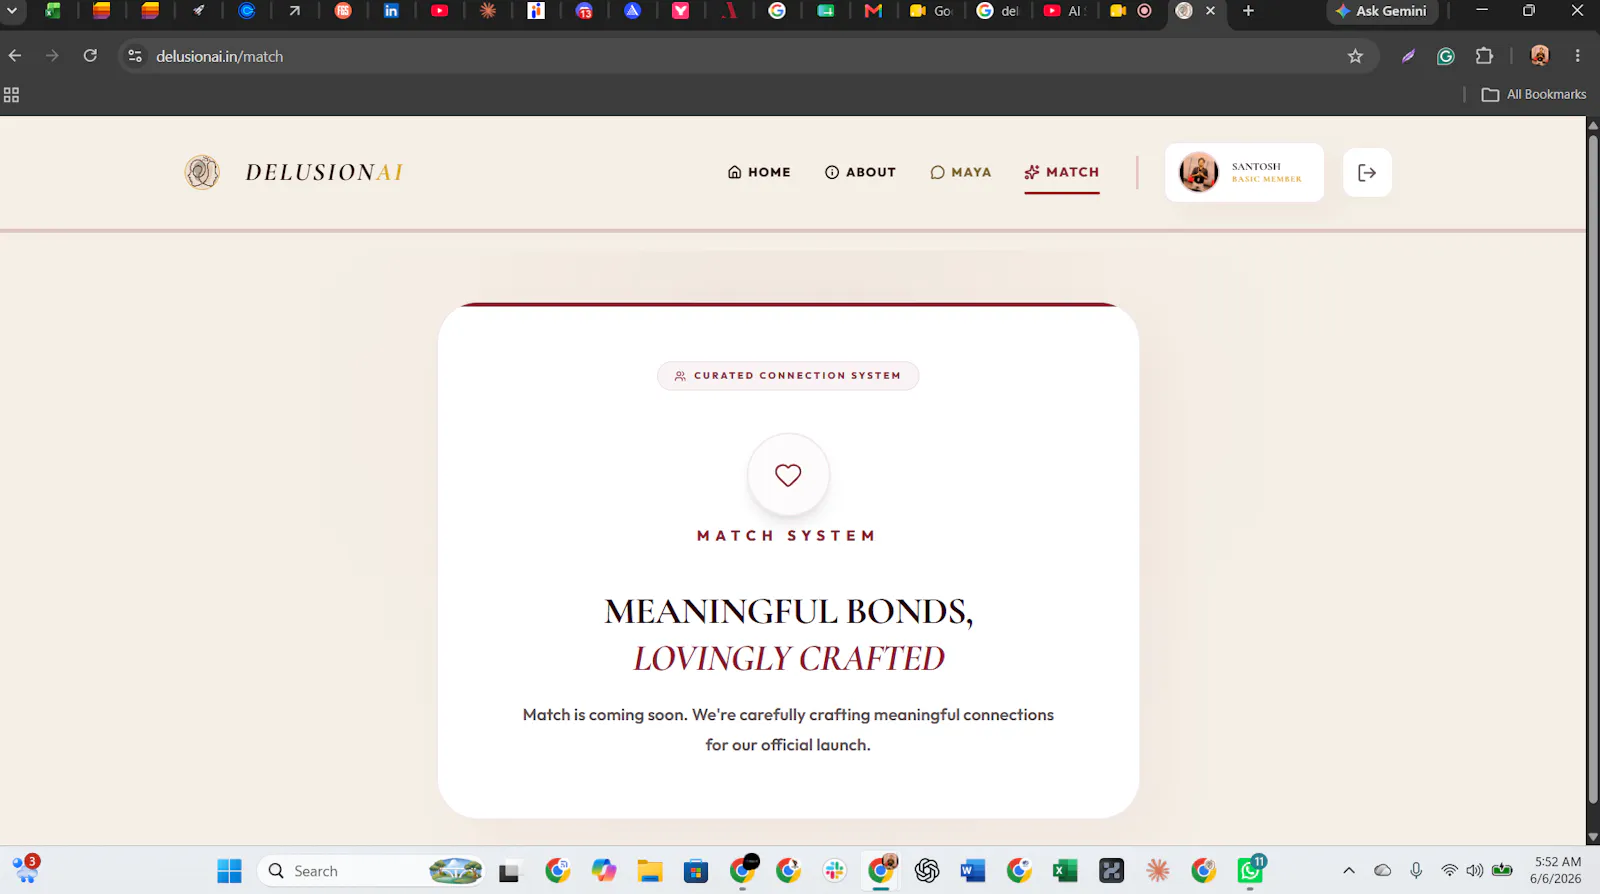View site information icon in address bar

coord(135,56)
